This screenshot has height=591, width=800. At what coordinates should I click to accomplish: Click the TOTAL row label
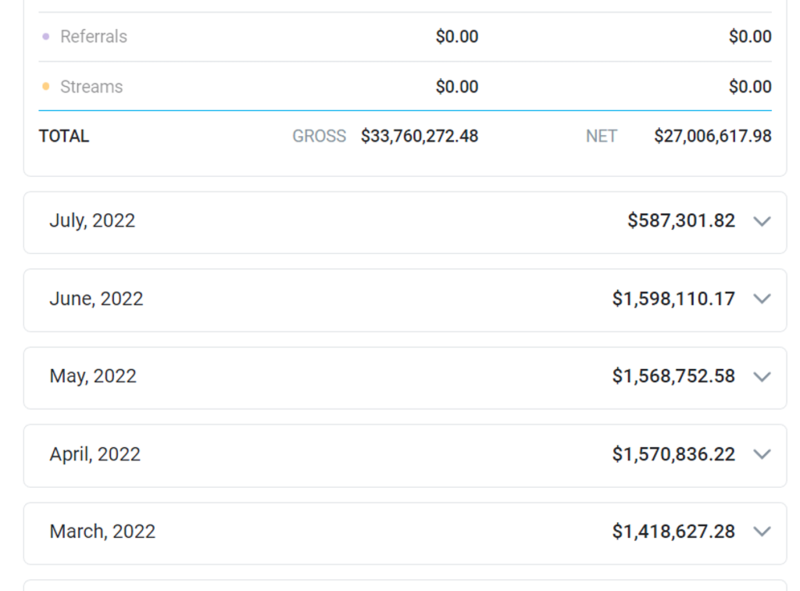click(x=64, y=136)
